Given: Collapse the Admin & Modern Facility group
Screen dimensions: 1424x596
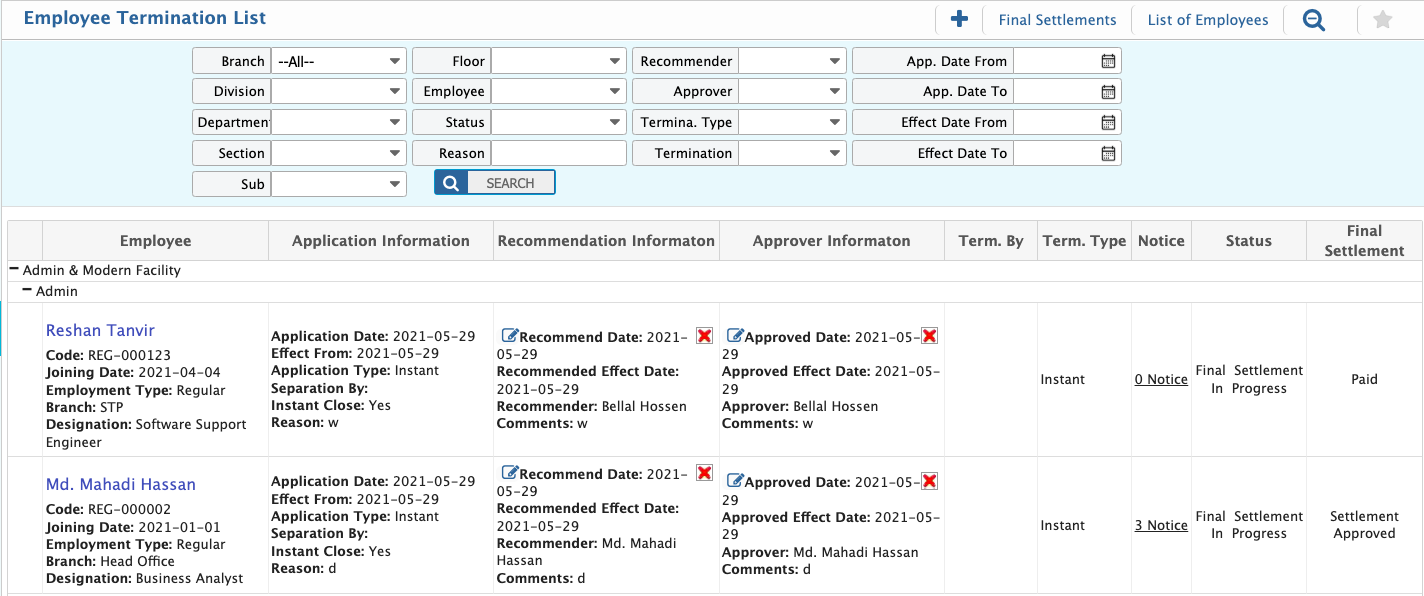Looking at the screenshot, I should coord(15,270).
